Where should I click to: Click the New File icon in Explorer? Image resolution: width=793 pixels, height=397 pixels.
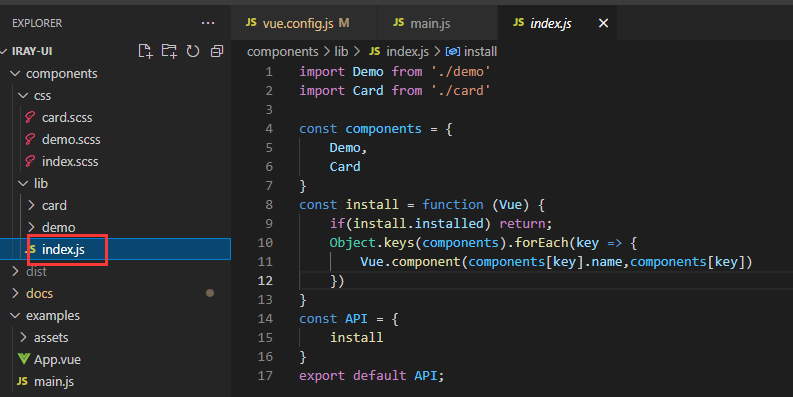(x=145, y=51)
